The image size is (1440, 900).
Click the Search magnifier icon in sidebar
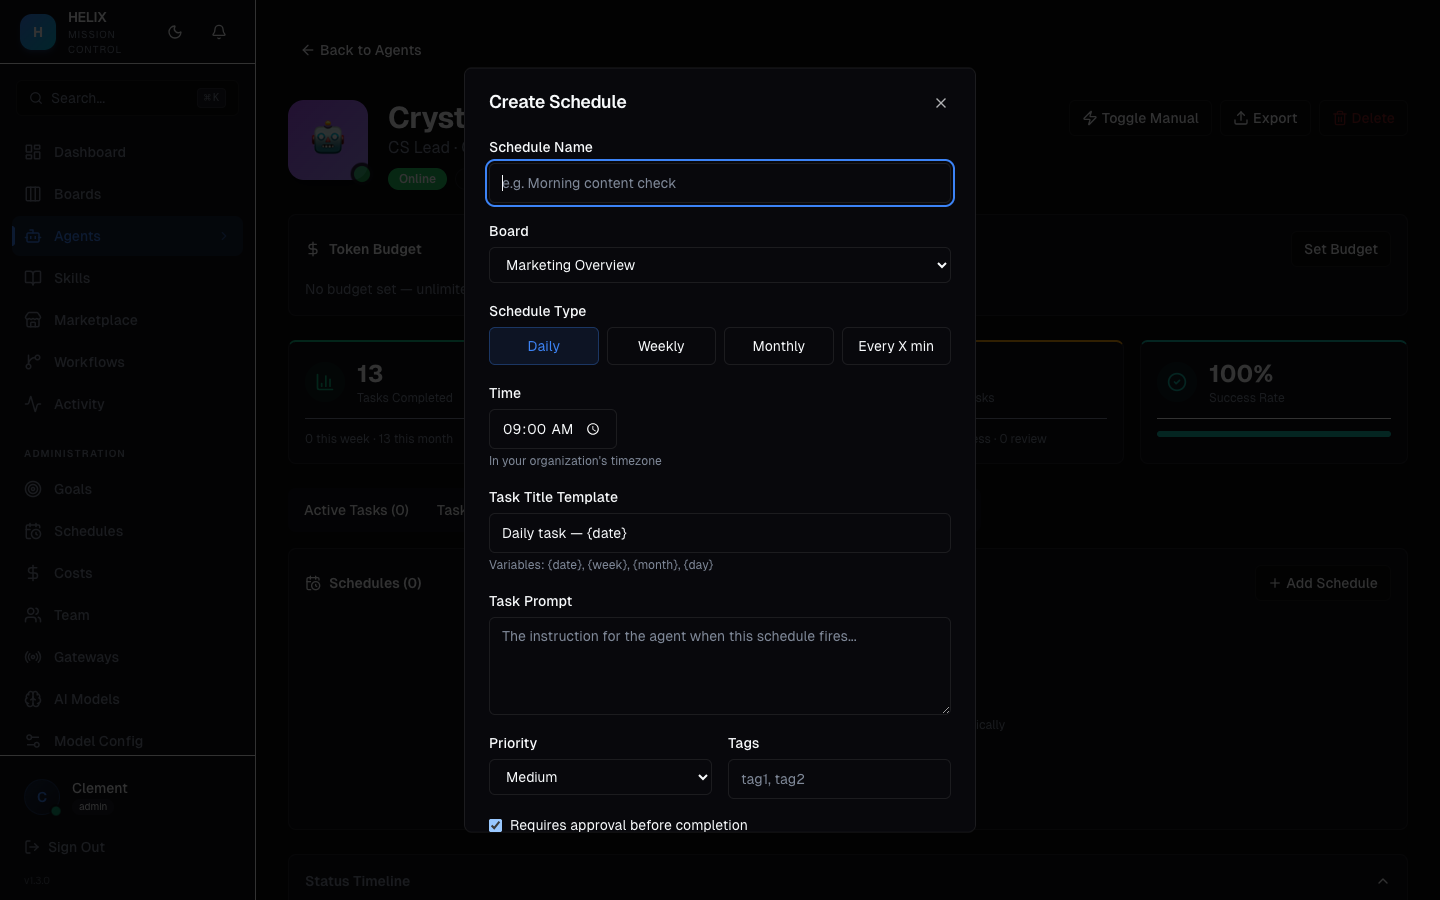[x=36, y=98]
